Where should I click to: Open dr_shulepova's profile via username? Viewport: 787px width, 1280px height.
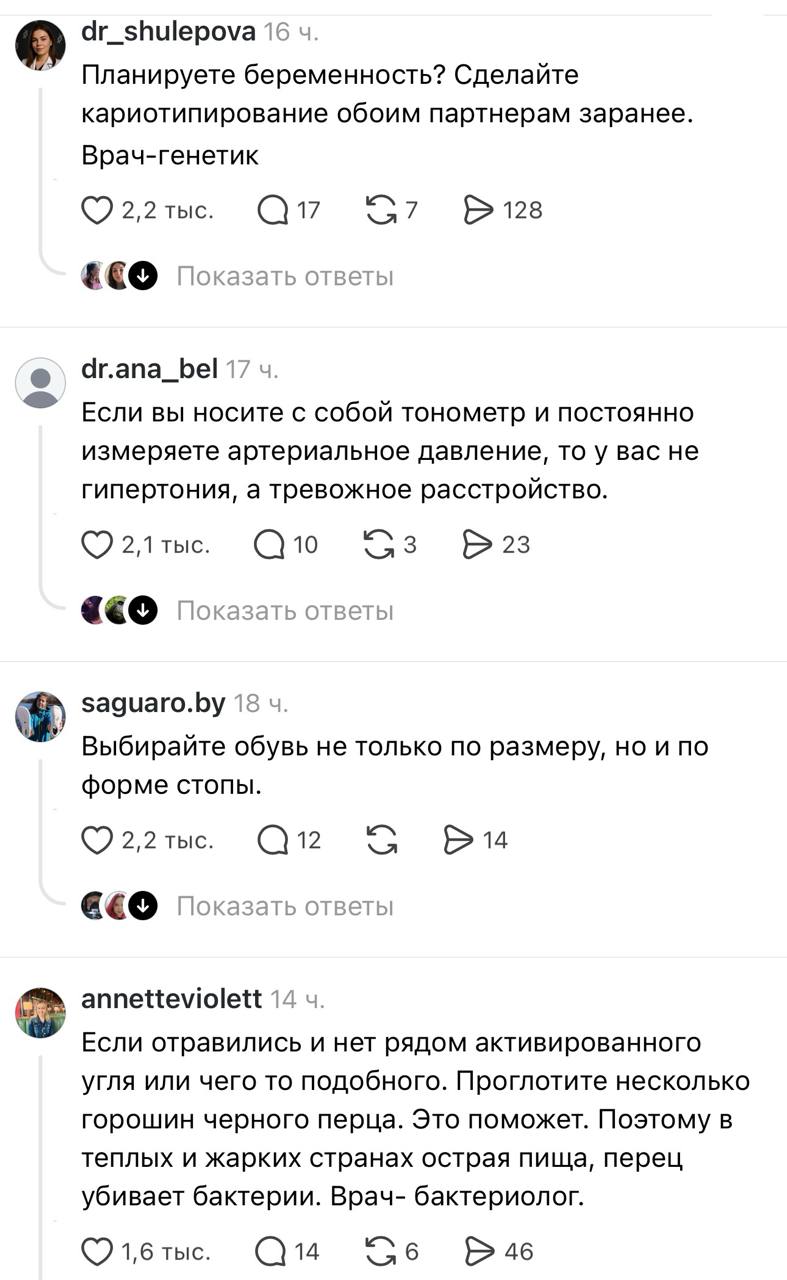point(167,32)
